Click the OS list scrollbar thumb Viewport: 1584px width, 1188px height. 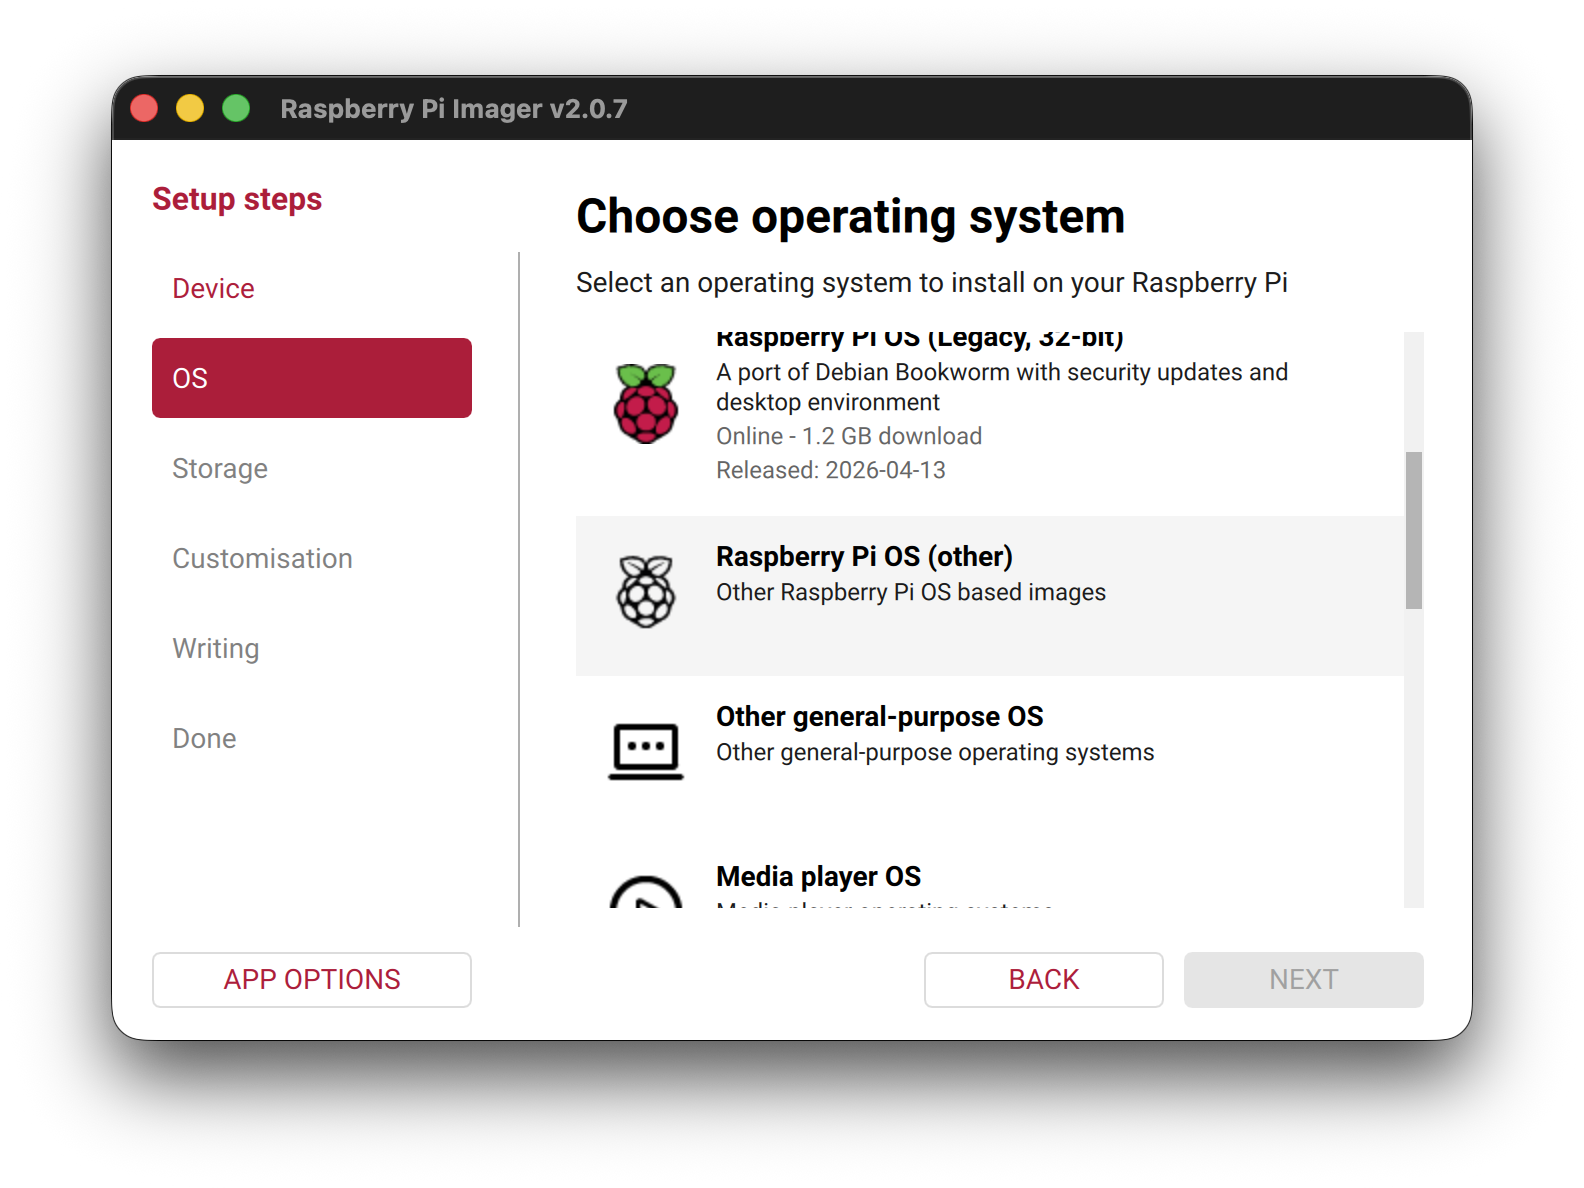[x=1414, y=530]
